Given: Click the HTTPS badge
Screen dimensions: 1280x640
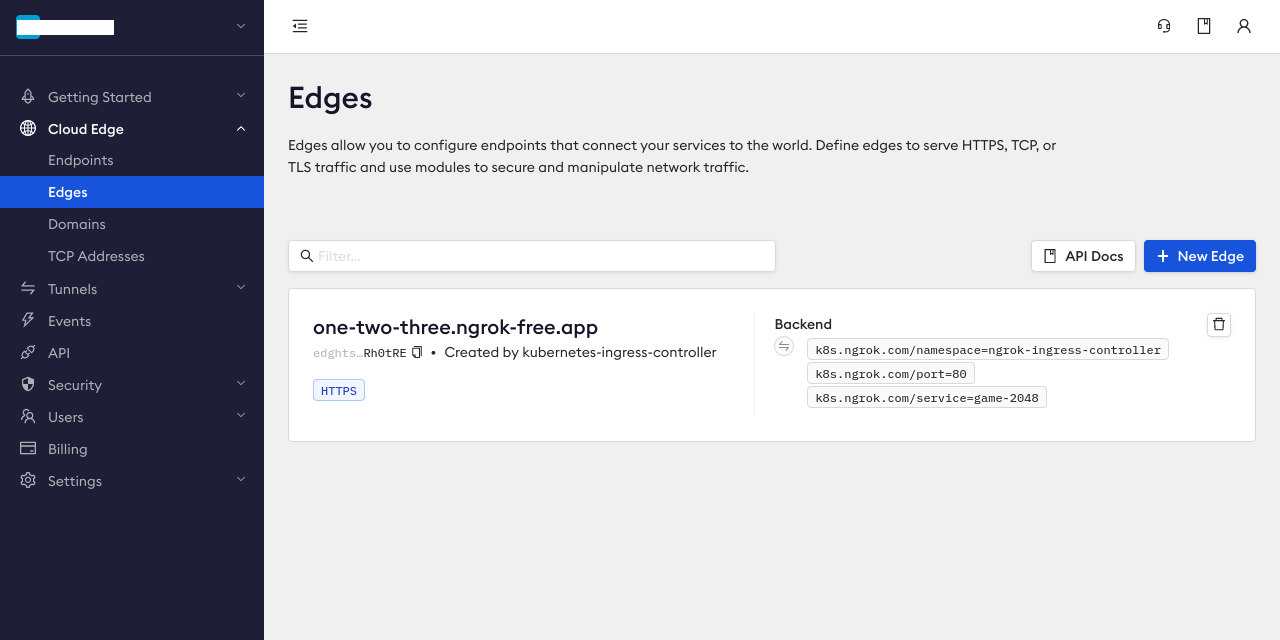Looking at the screenshot, I should point(339,390).
